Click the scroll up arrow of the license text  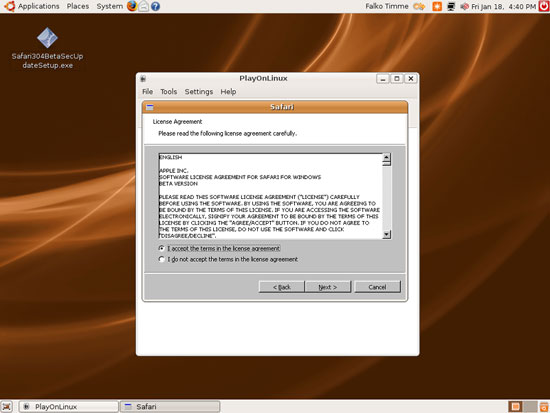(386, 157)
